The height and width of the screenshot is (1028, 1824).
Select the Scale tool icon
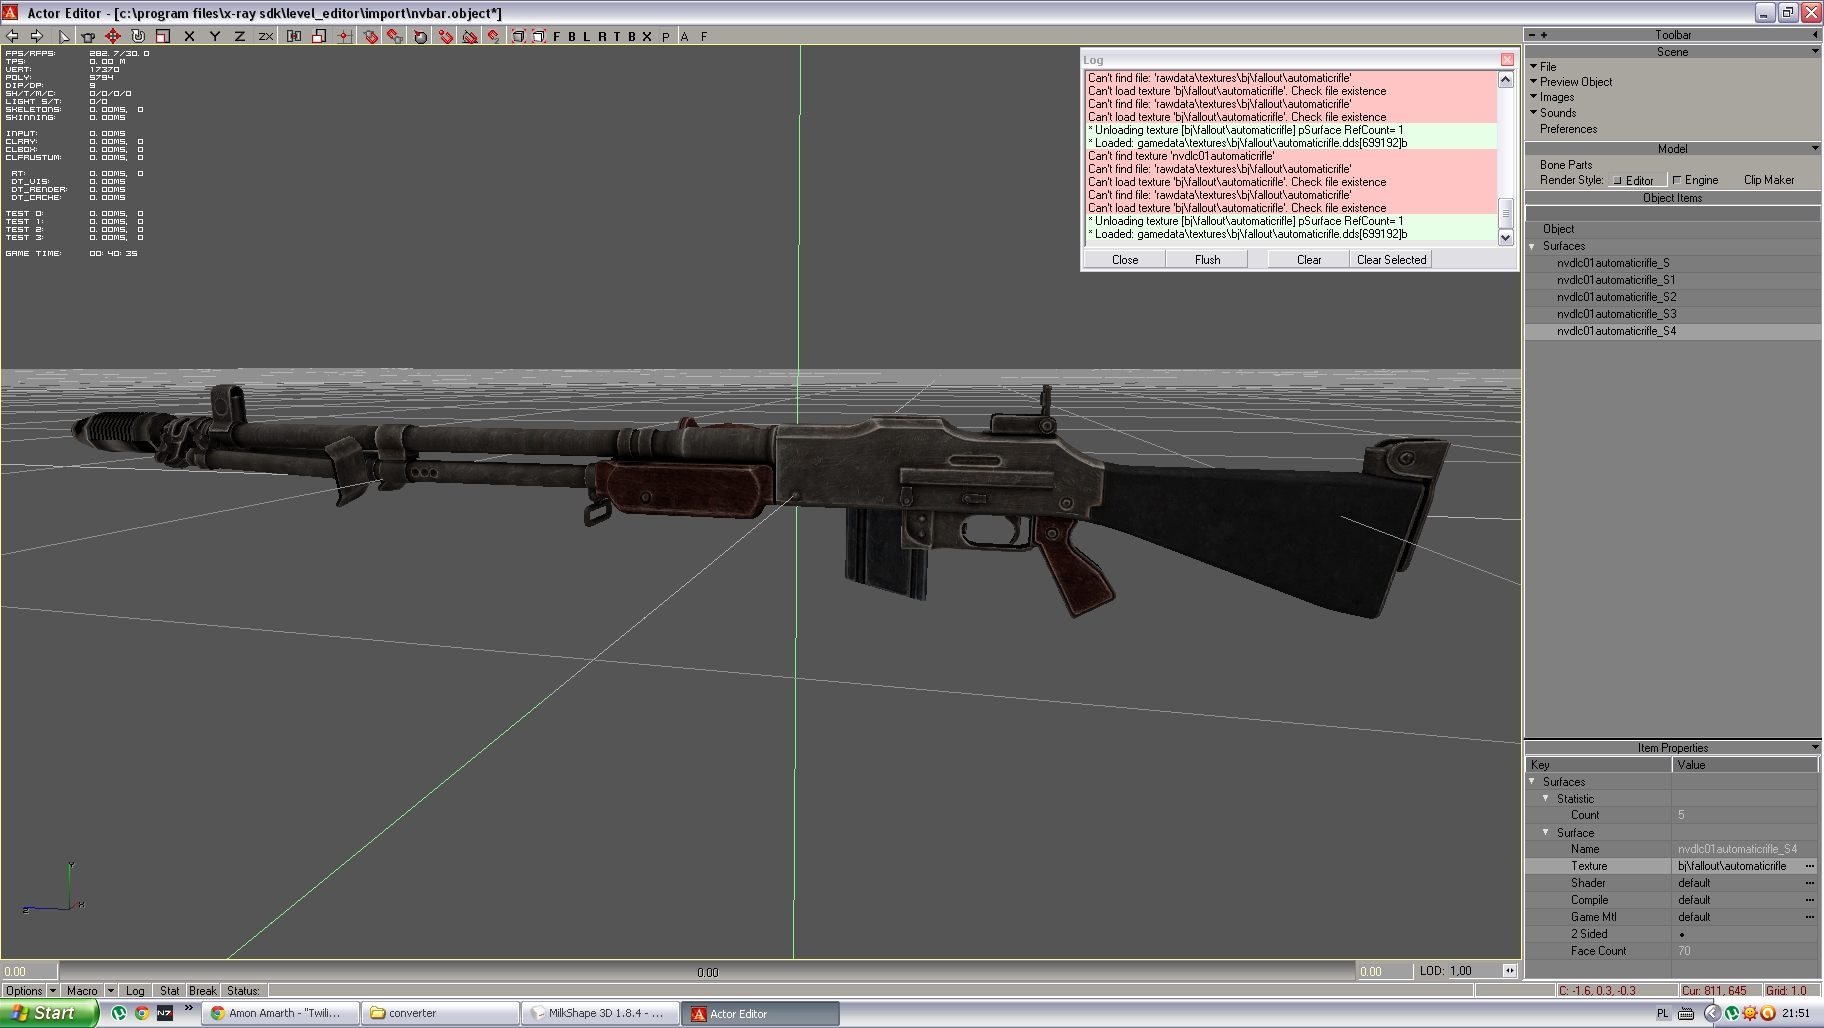(x=162, y=36)
